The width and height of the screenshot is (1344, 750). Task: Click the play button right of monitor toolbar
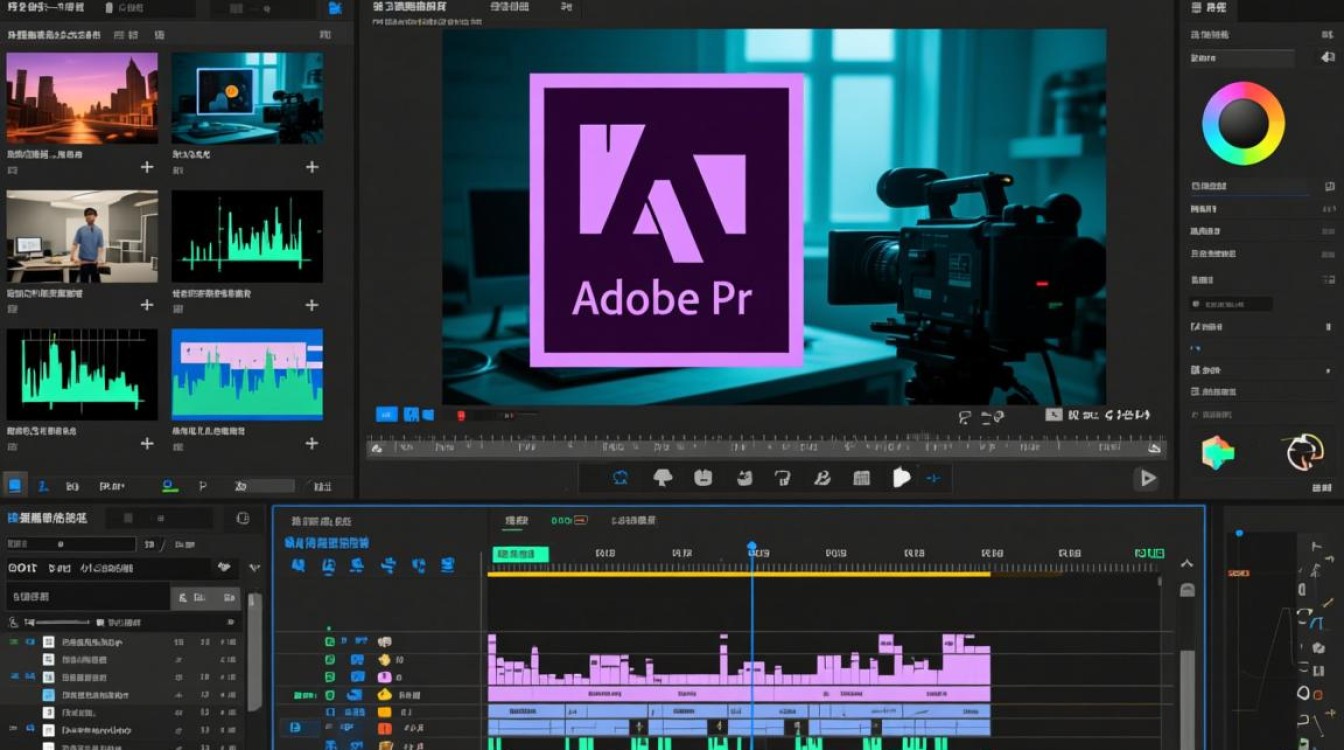point(1147,479)
